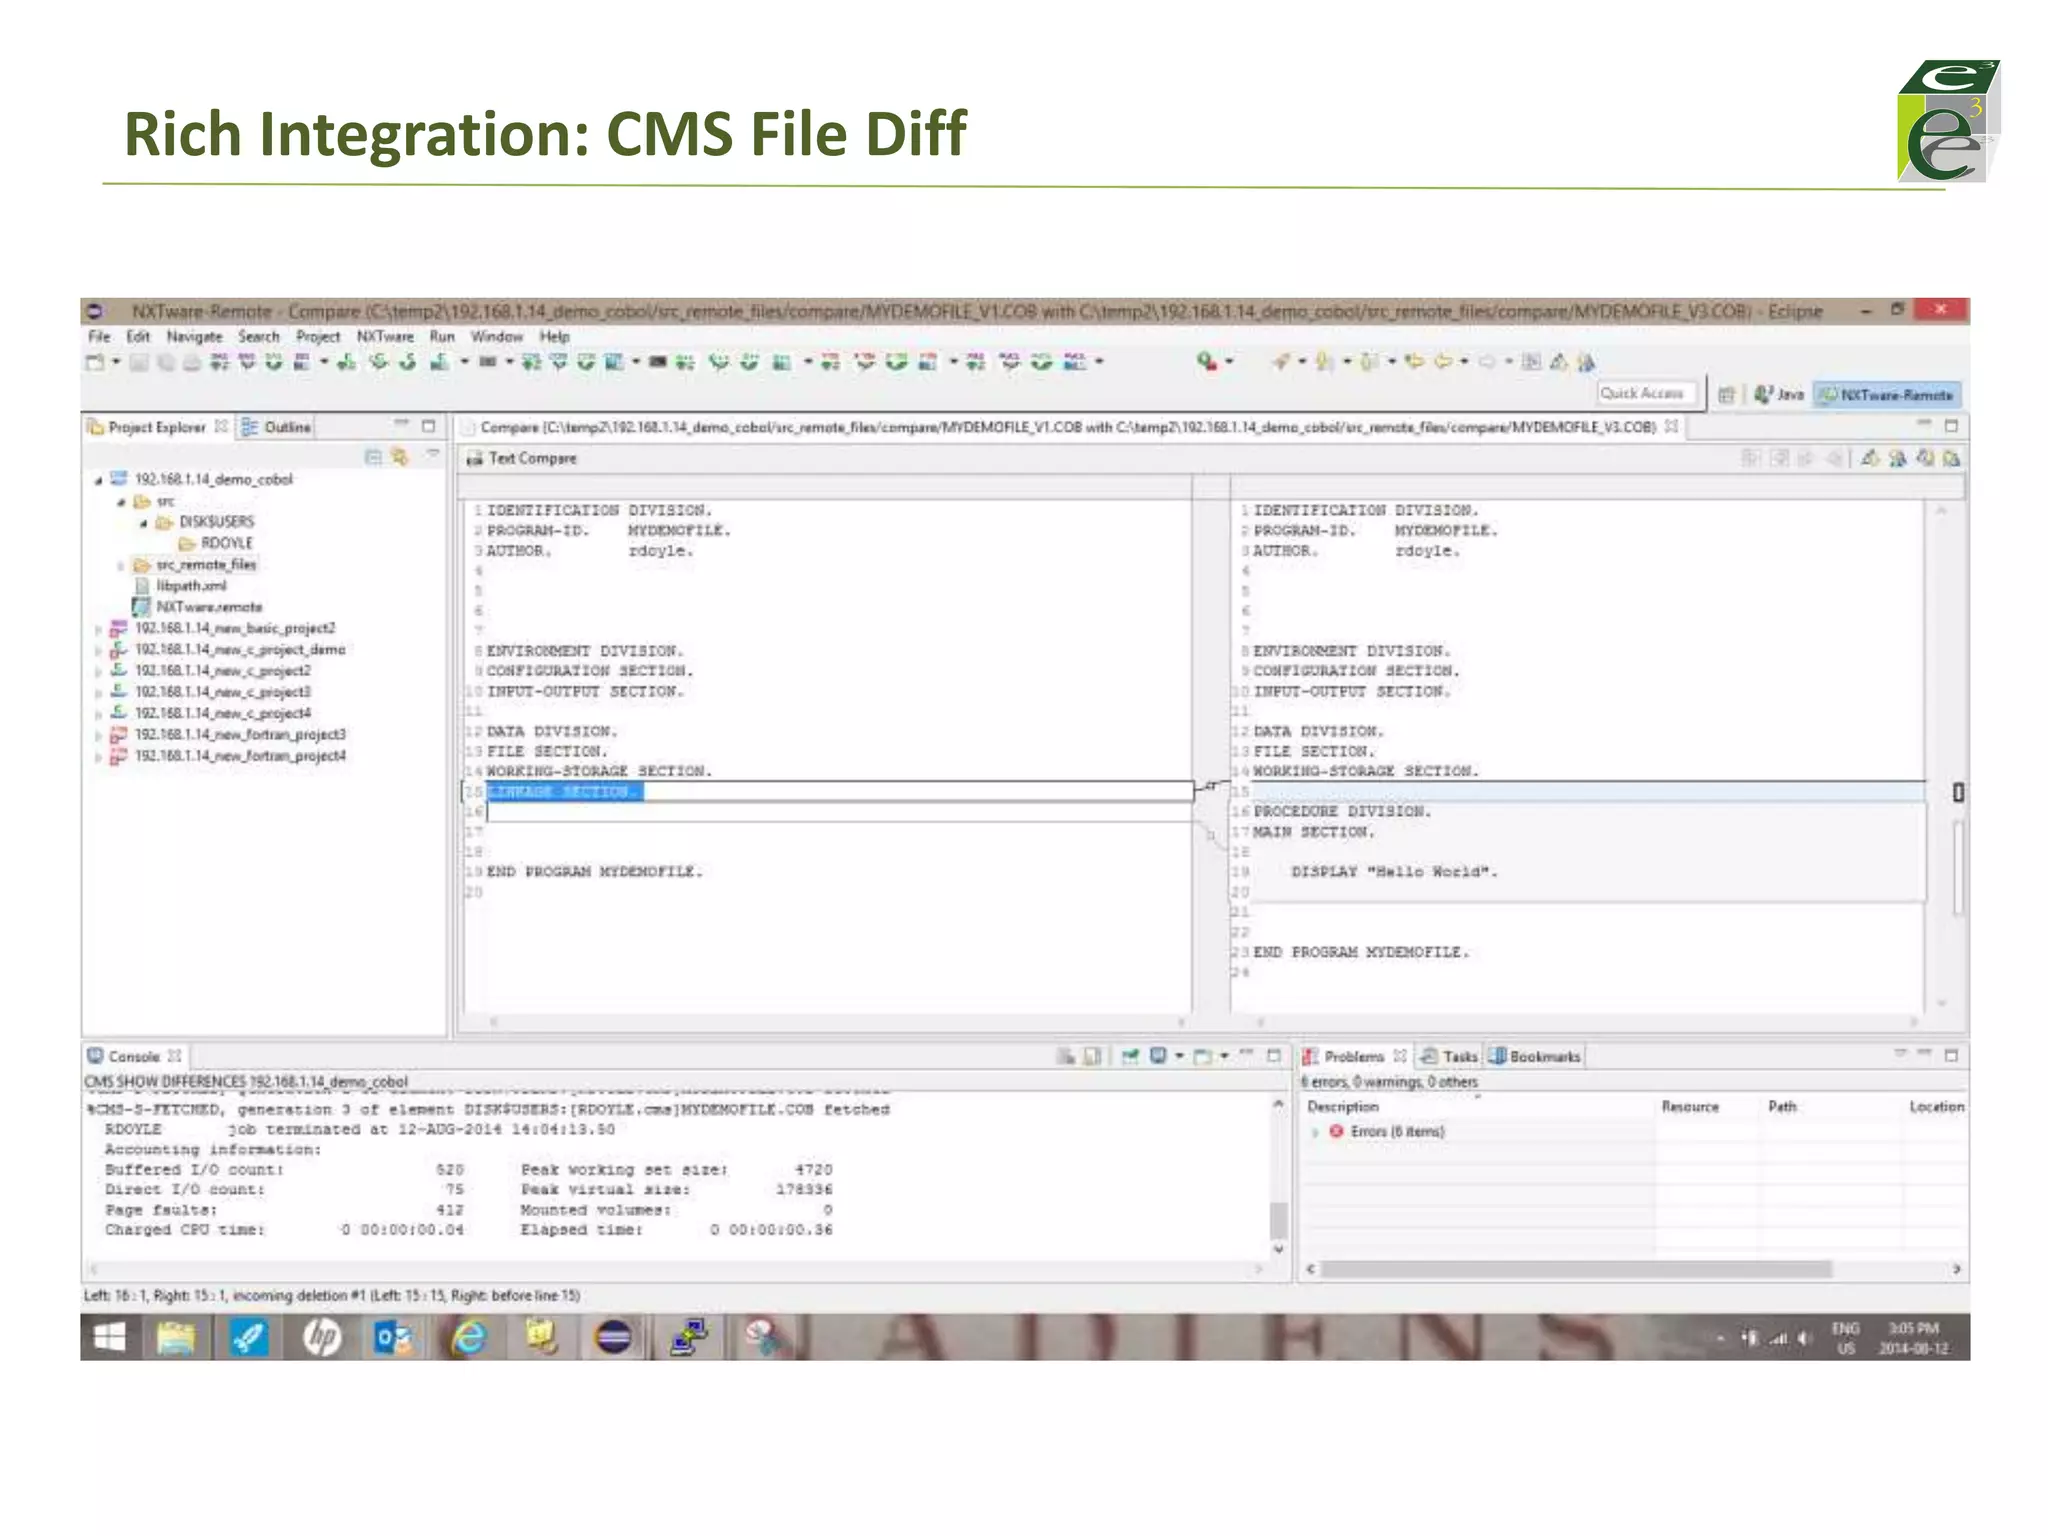
Task: Open the Navigate menu
Action: tap(194, 337)
